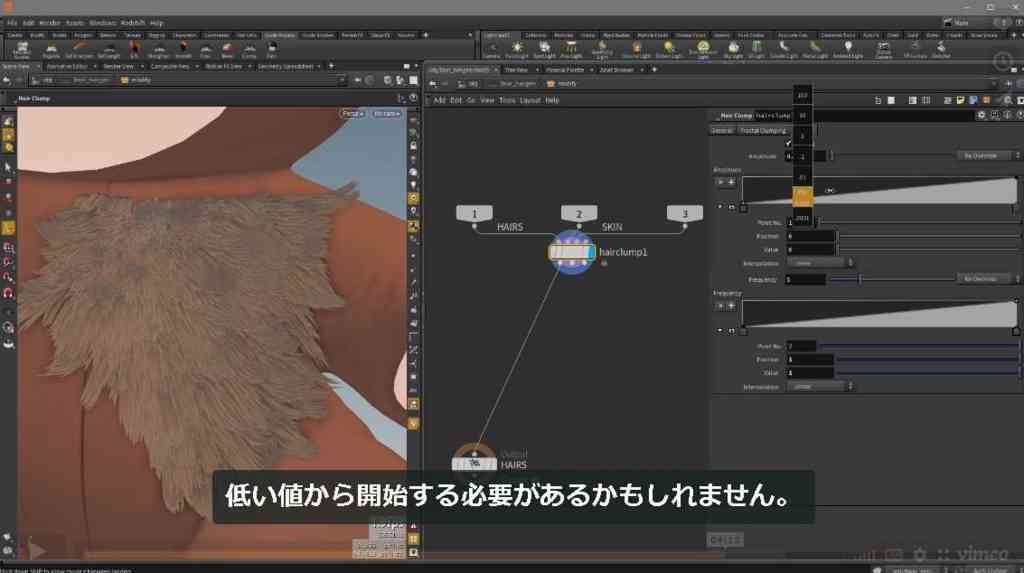The image size is (1024, 573).
Task: Add a Point Light from shelf
Action: [517, 50]
